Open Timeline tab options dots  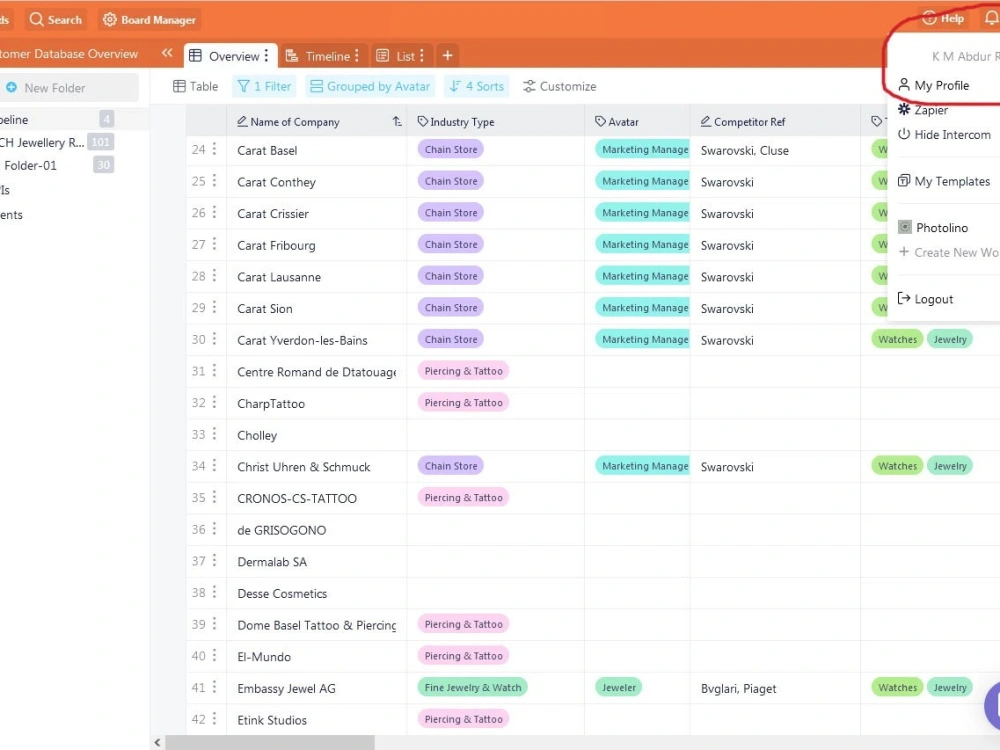click(357, 56)
